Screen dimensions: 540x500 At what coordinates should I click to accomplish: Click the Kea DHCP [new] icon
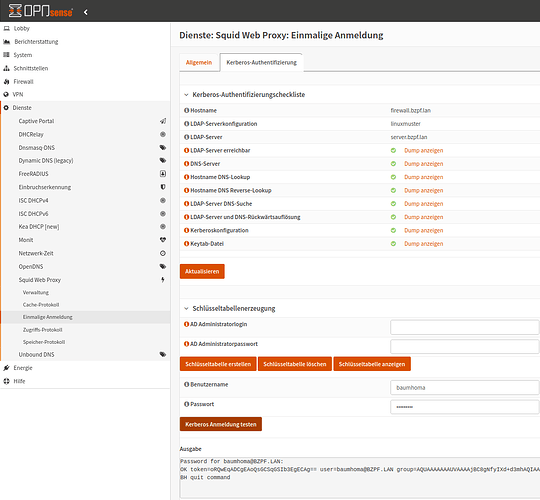pyautogui.click(x=163, y=227)
